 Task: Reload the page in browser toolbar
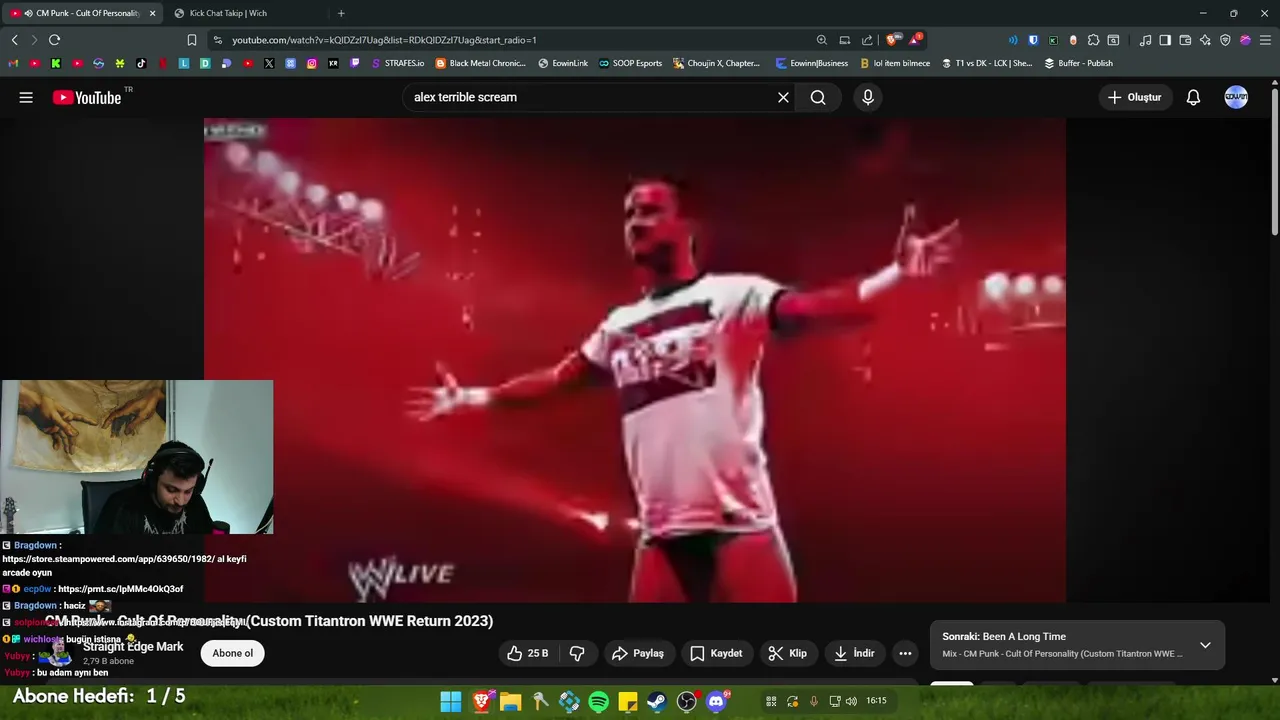click(54, 40)
